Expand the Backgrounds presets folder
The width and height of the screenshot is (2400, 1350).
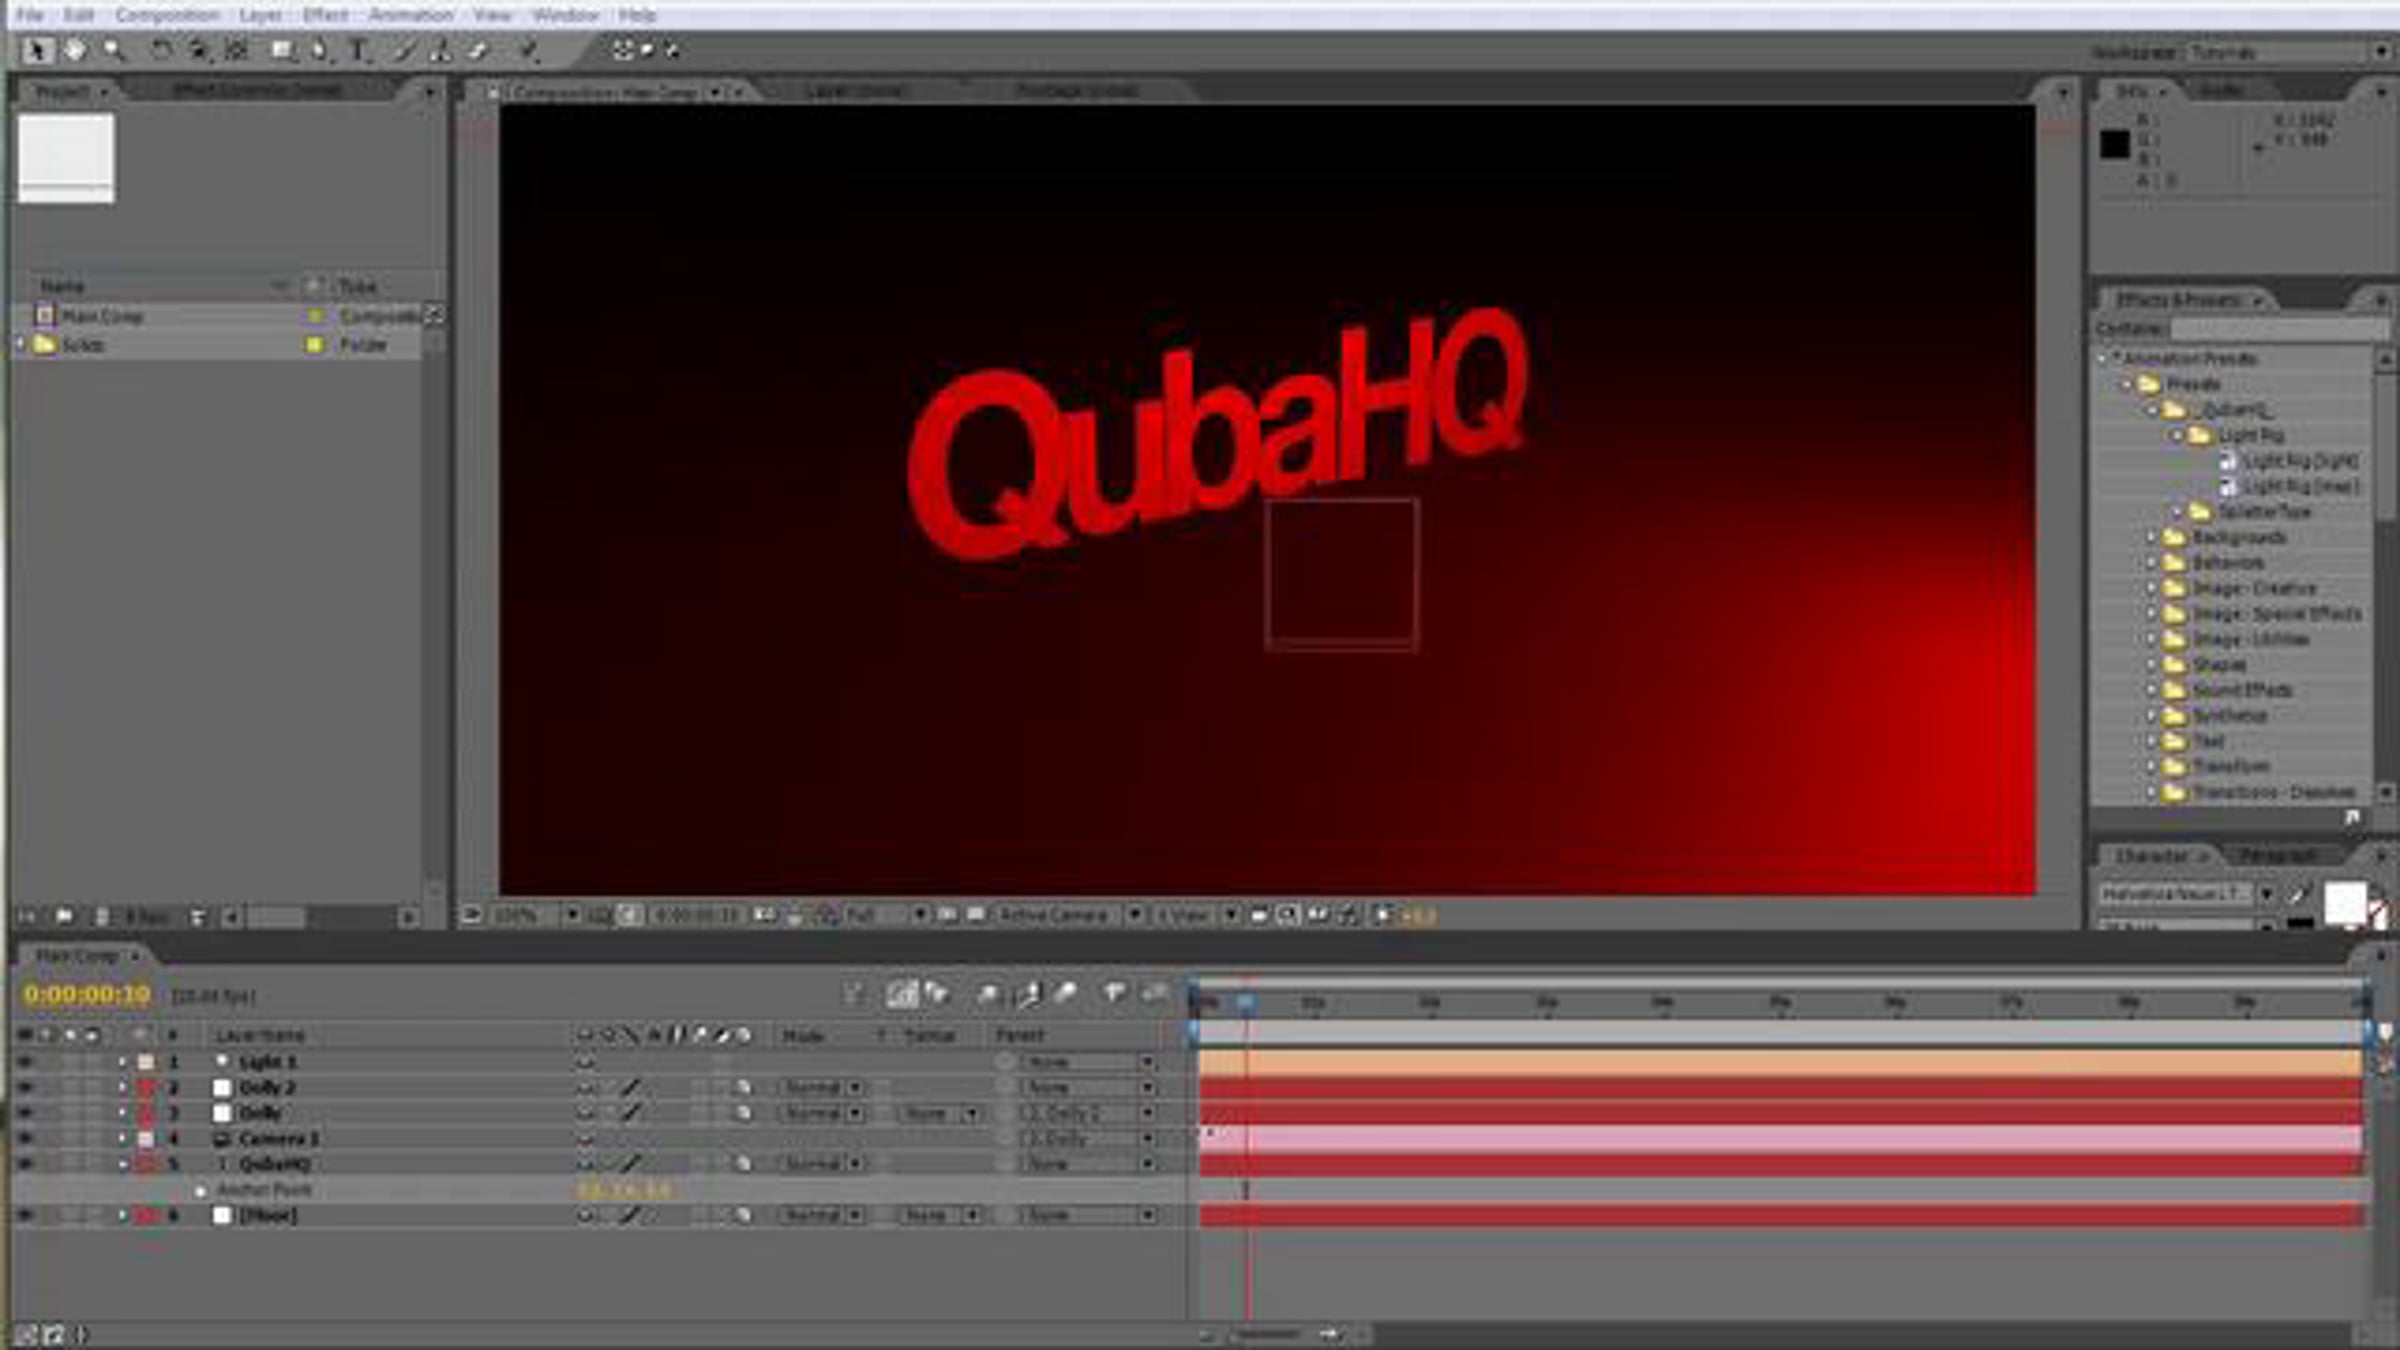[2151, 537]
